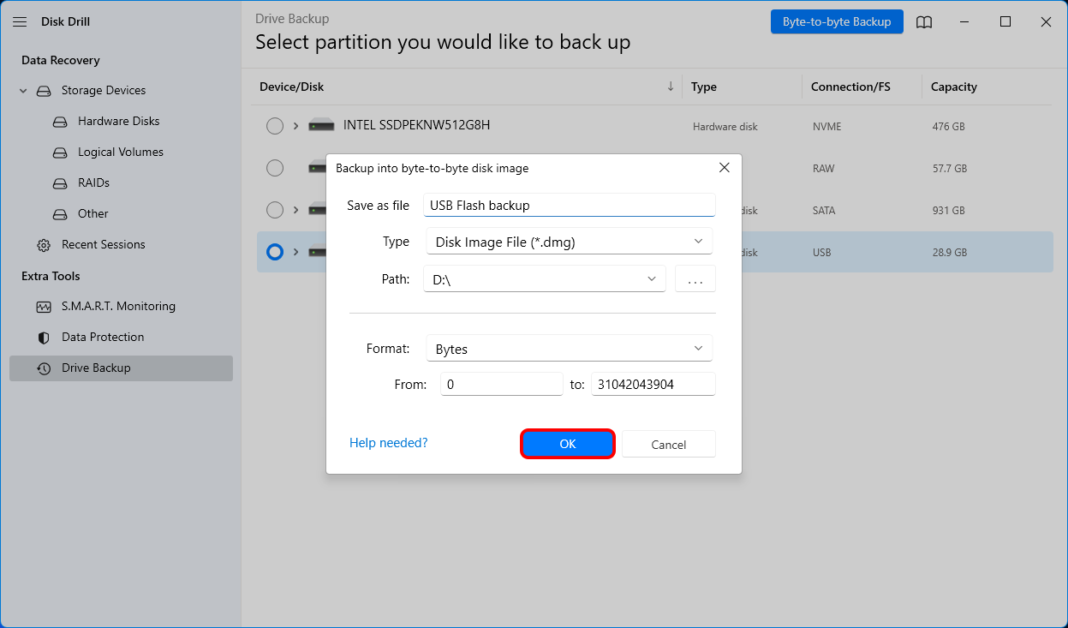Screen dimensions: 1068x628
Task: Collapse the Storage Devices tree section
Action: pyautogui.click(x=23, y=91)
